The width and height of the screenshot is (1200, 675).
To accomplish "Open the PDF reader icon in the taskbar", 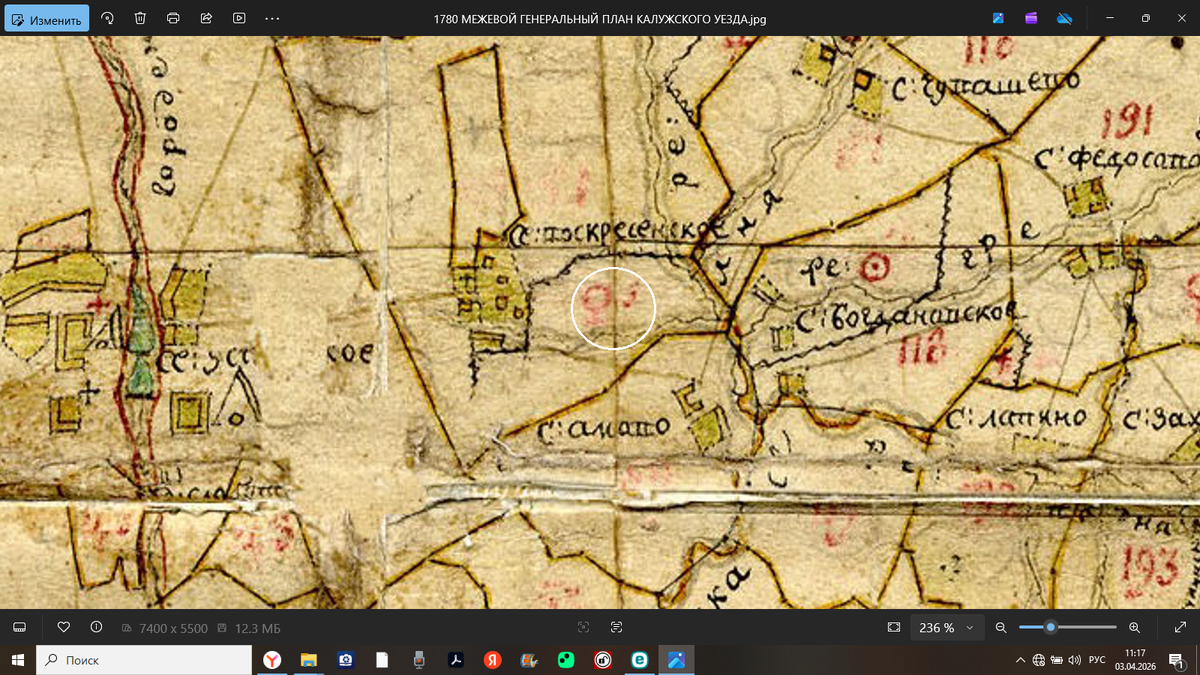I will point(455,660).
